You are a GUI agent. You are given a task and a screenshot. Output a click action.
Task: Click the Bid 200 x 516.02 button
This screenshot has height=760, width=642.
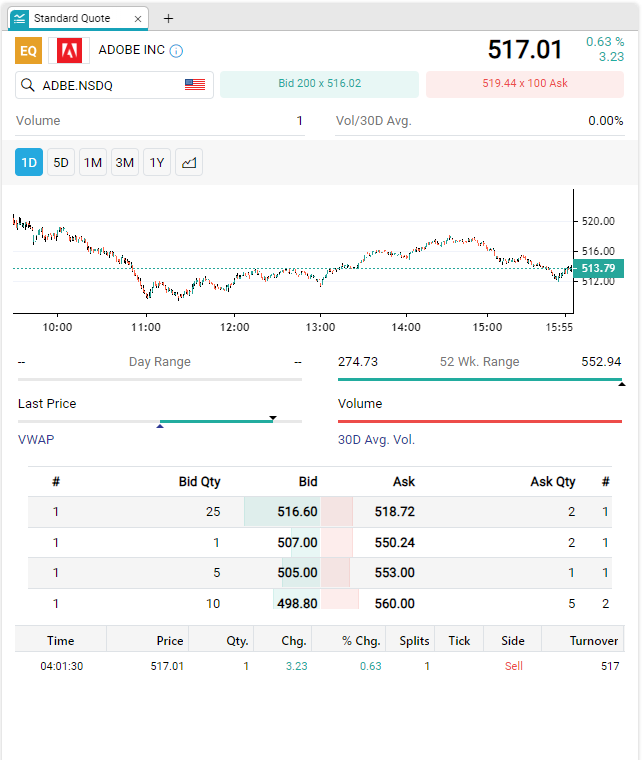(319, 84)
